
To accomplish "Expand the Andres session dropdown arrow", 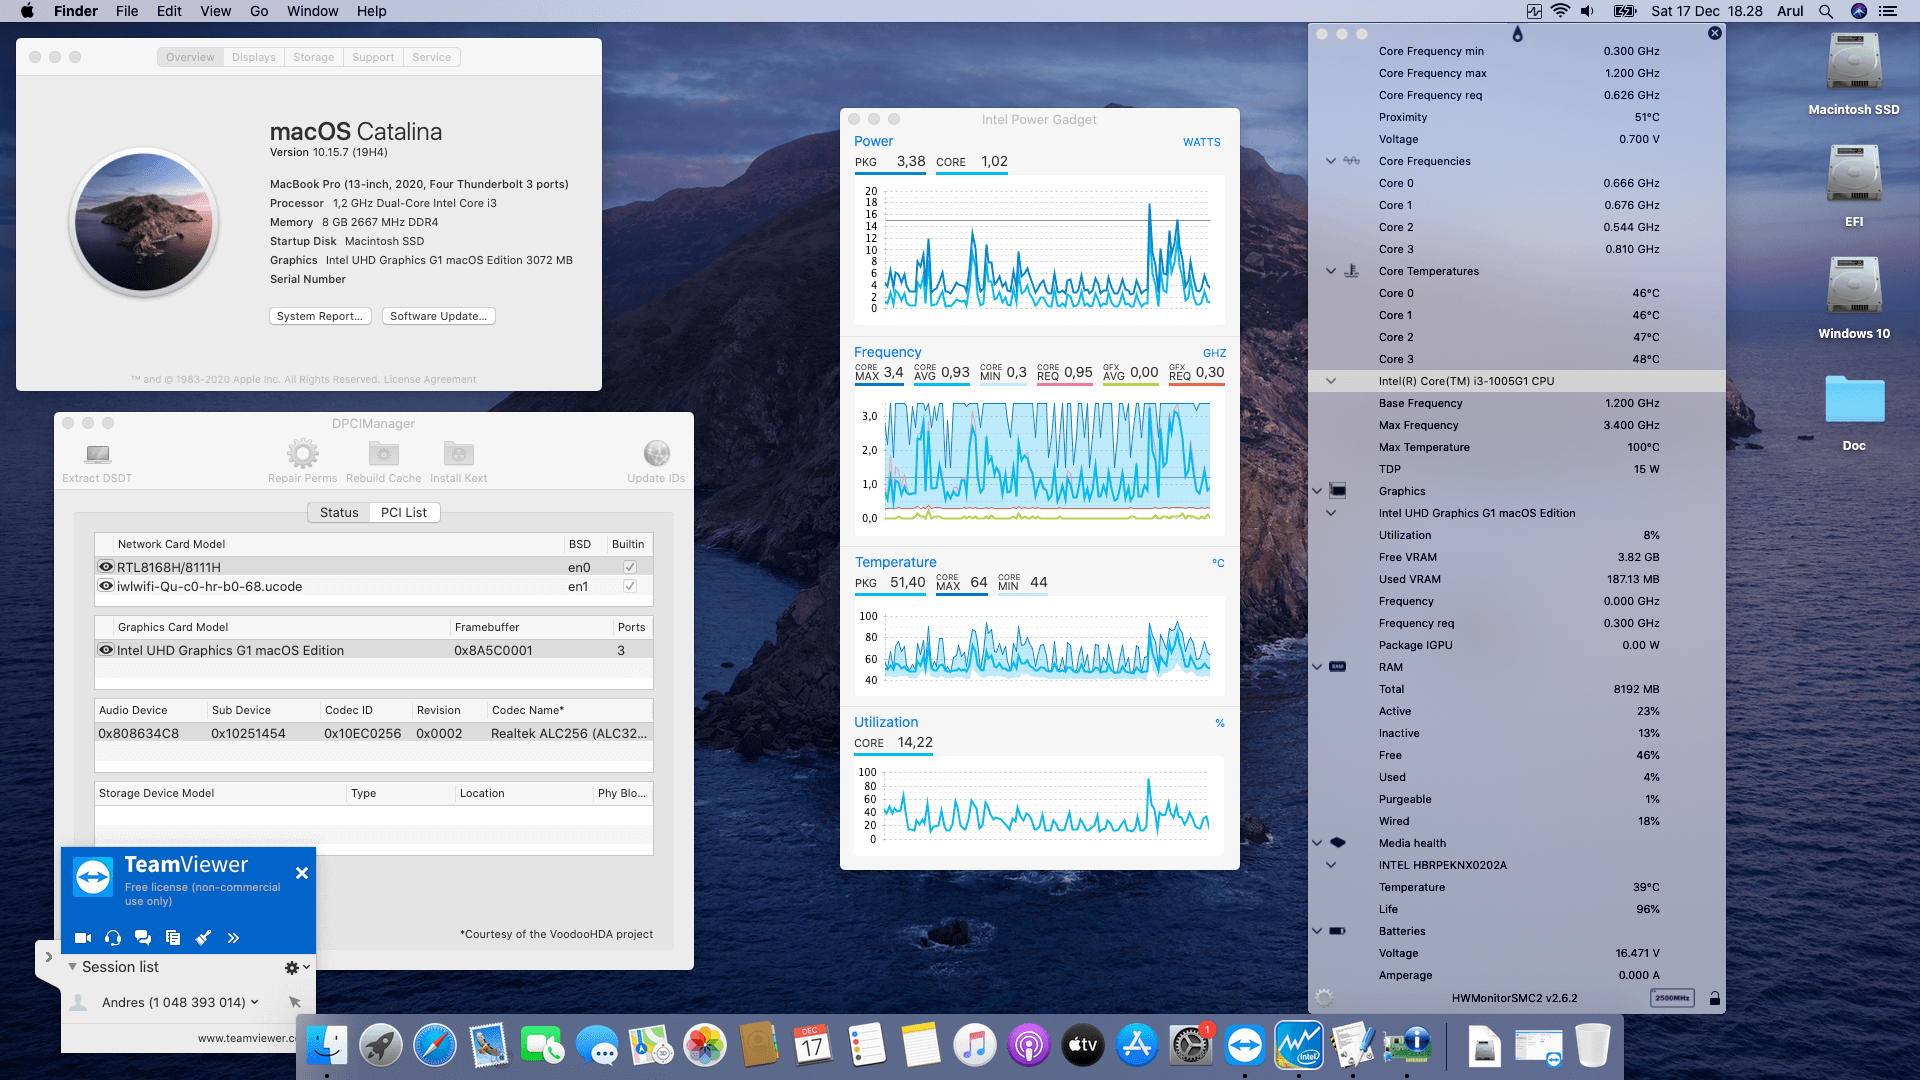I will (x=255, y=1002).
